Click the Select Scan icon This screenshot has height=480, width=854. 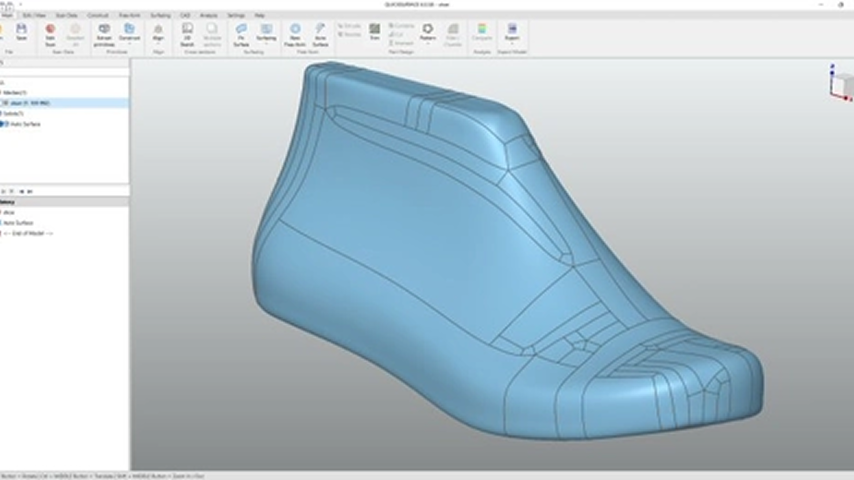coord(50,33)
